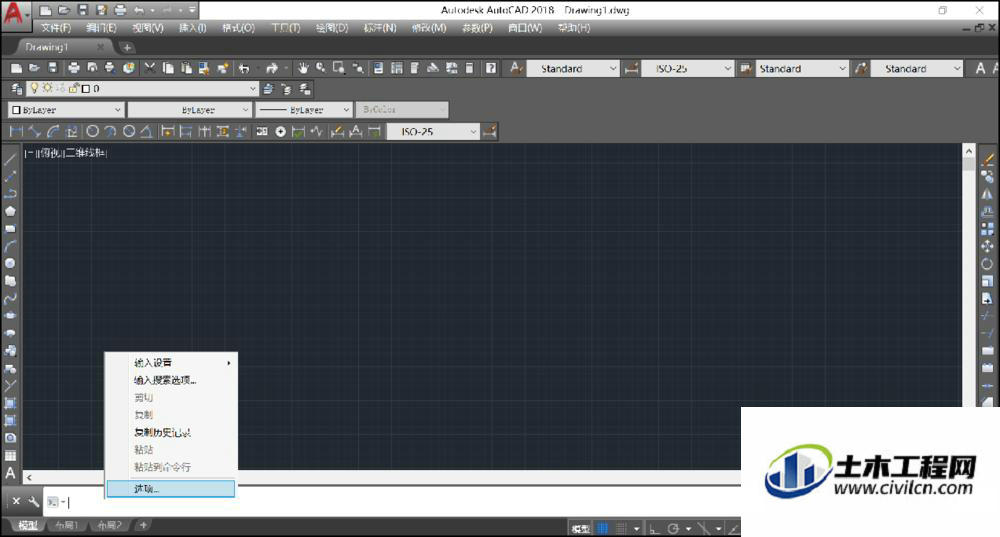Toggle grid display in status bar

click(x=603, y=529)
